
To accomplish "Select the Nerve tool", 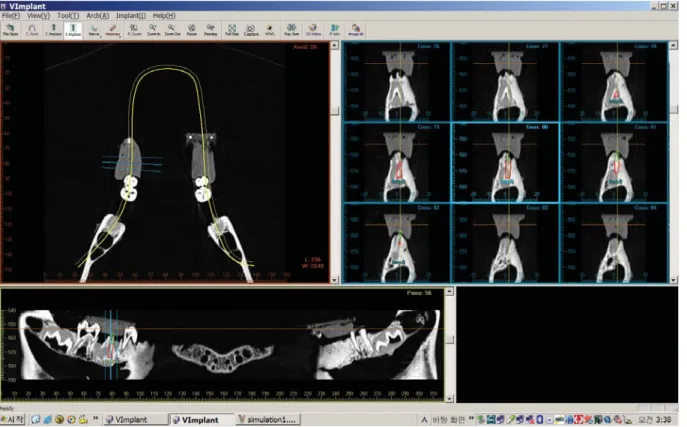I will tap(93, 30).
